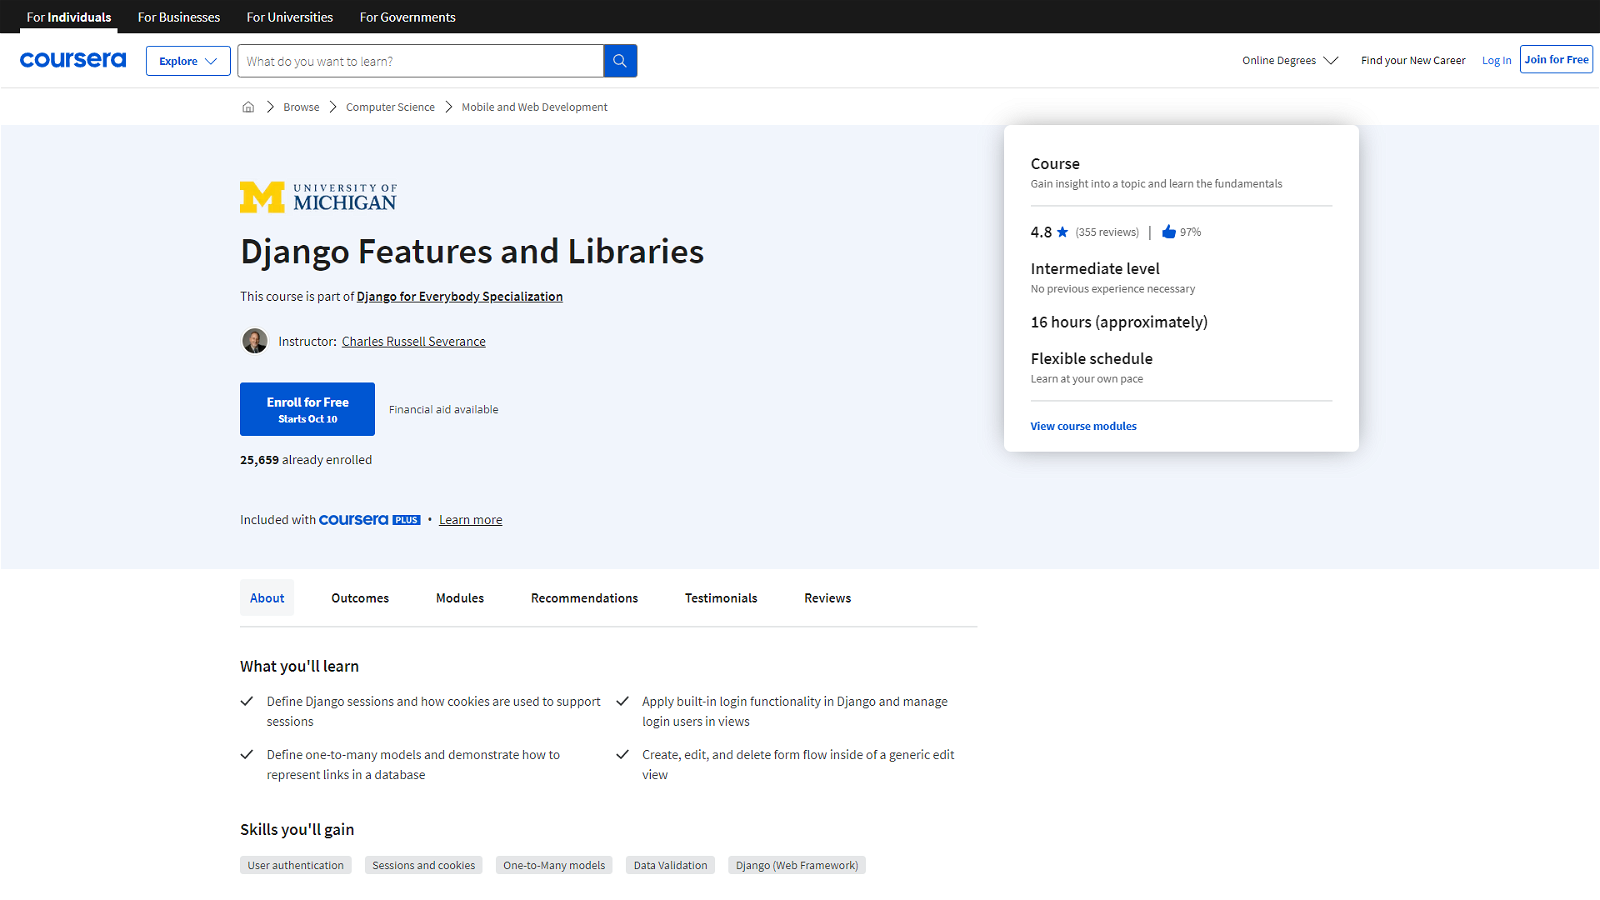Click Learn more about Coursera Plus

coord(471,520)
